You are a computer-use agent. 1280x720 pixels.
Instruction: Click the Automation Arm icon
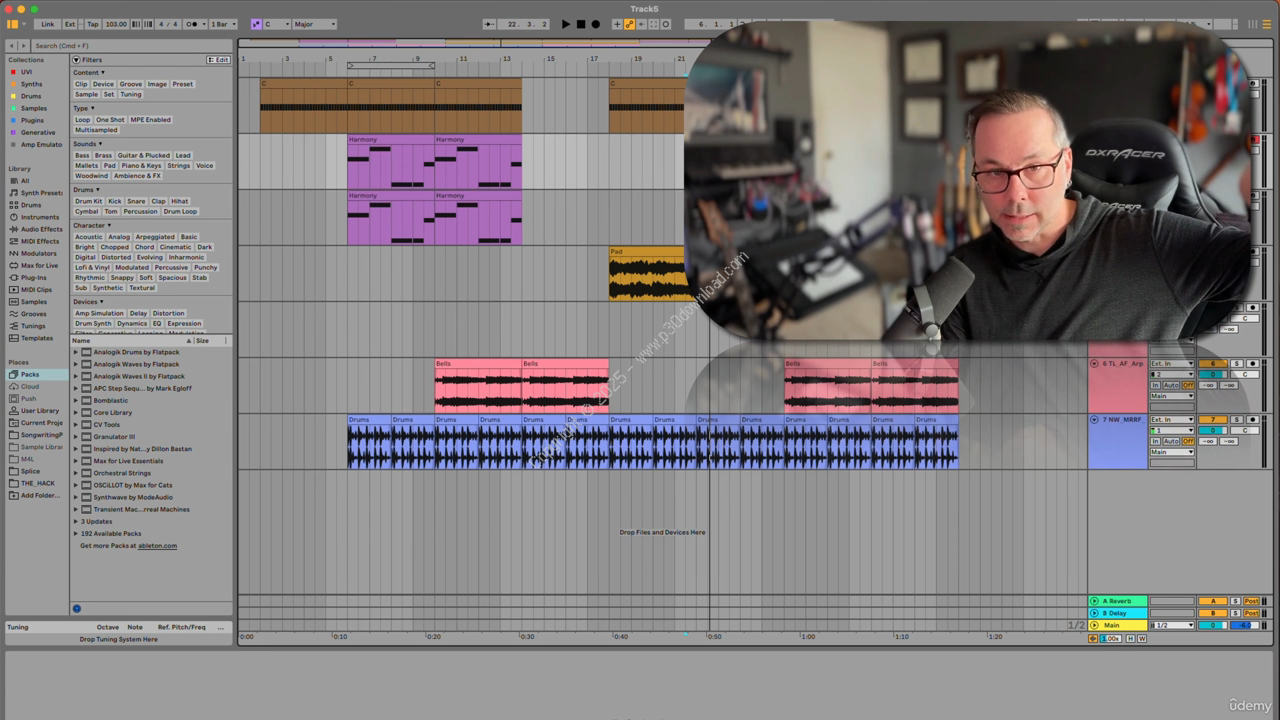[629, 24]
